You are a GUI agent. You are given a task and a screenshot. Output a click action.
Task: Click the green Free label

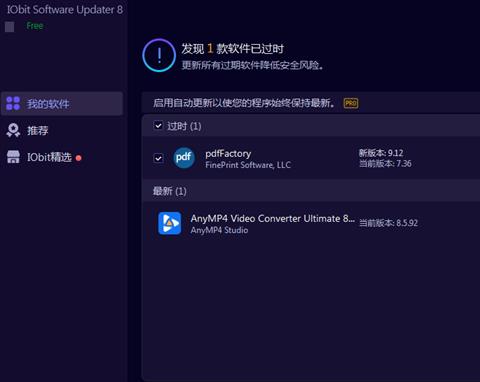click(x=35, y=26)
